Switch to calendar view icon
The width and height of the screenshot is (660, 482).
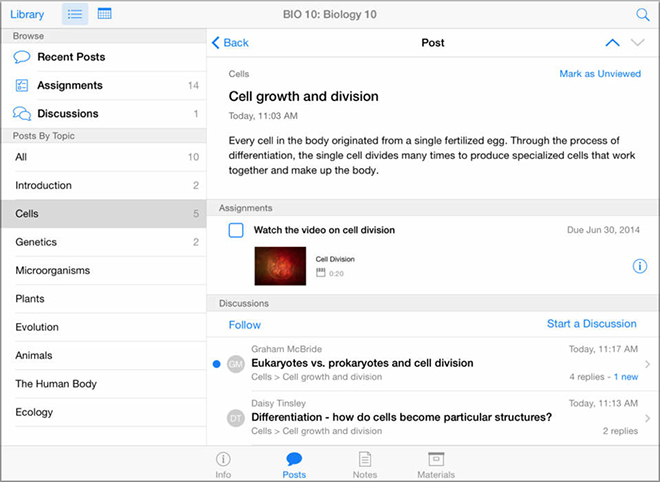(104, 14)
